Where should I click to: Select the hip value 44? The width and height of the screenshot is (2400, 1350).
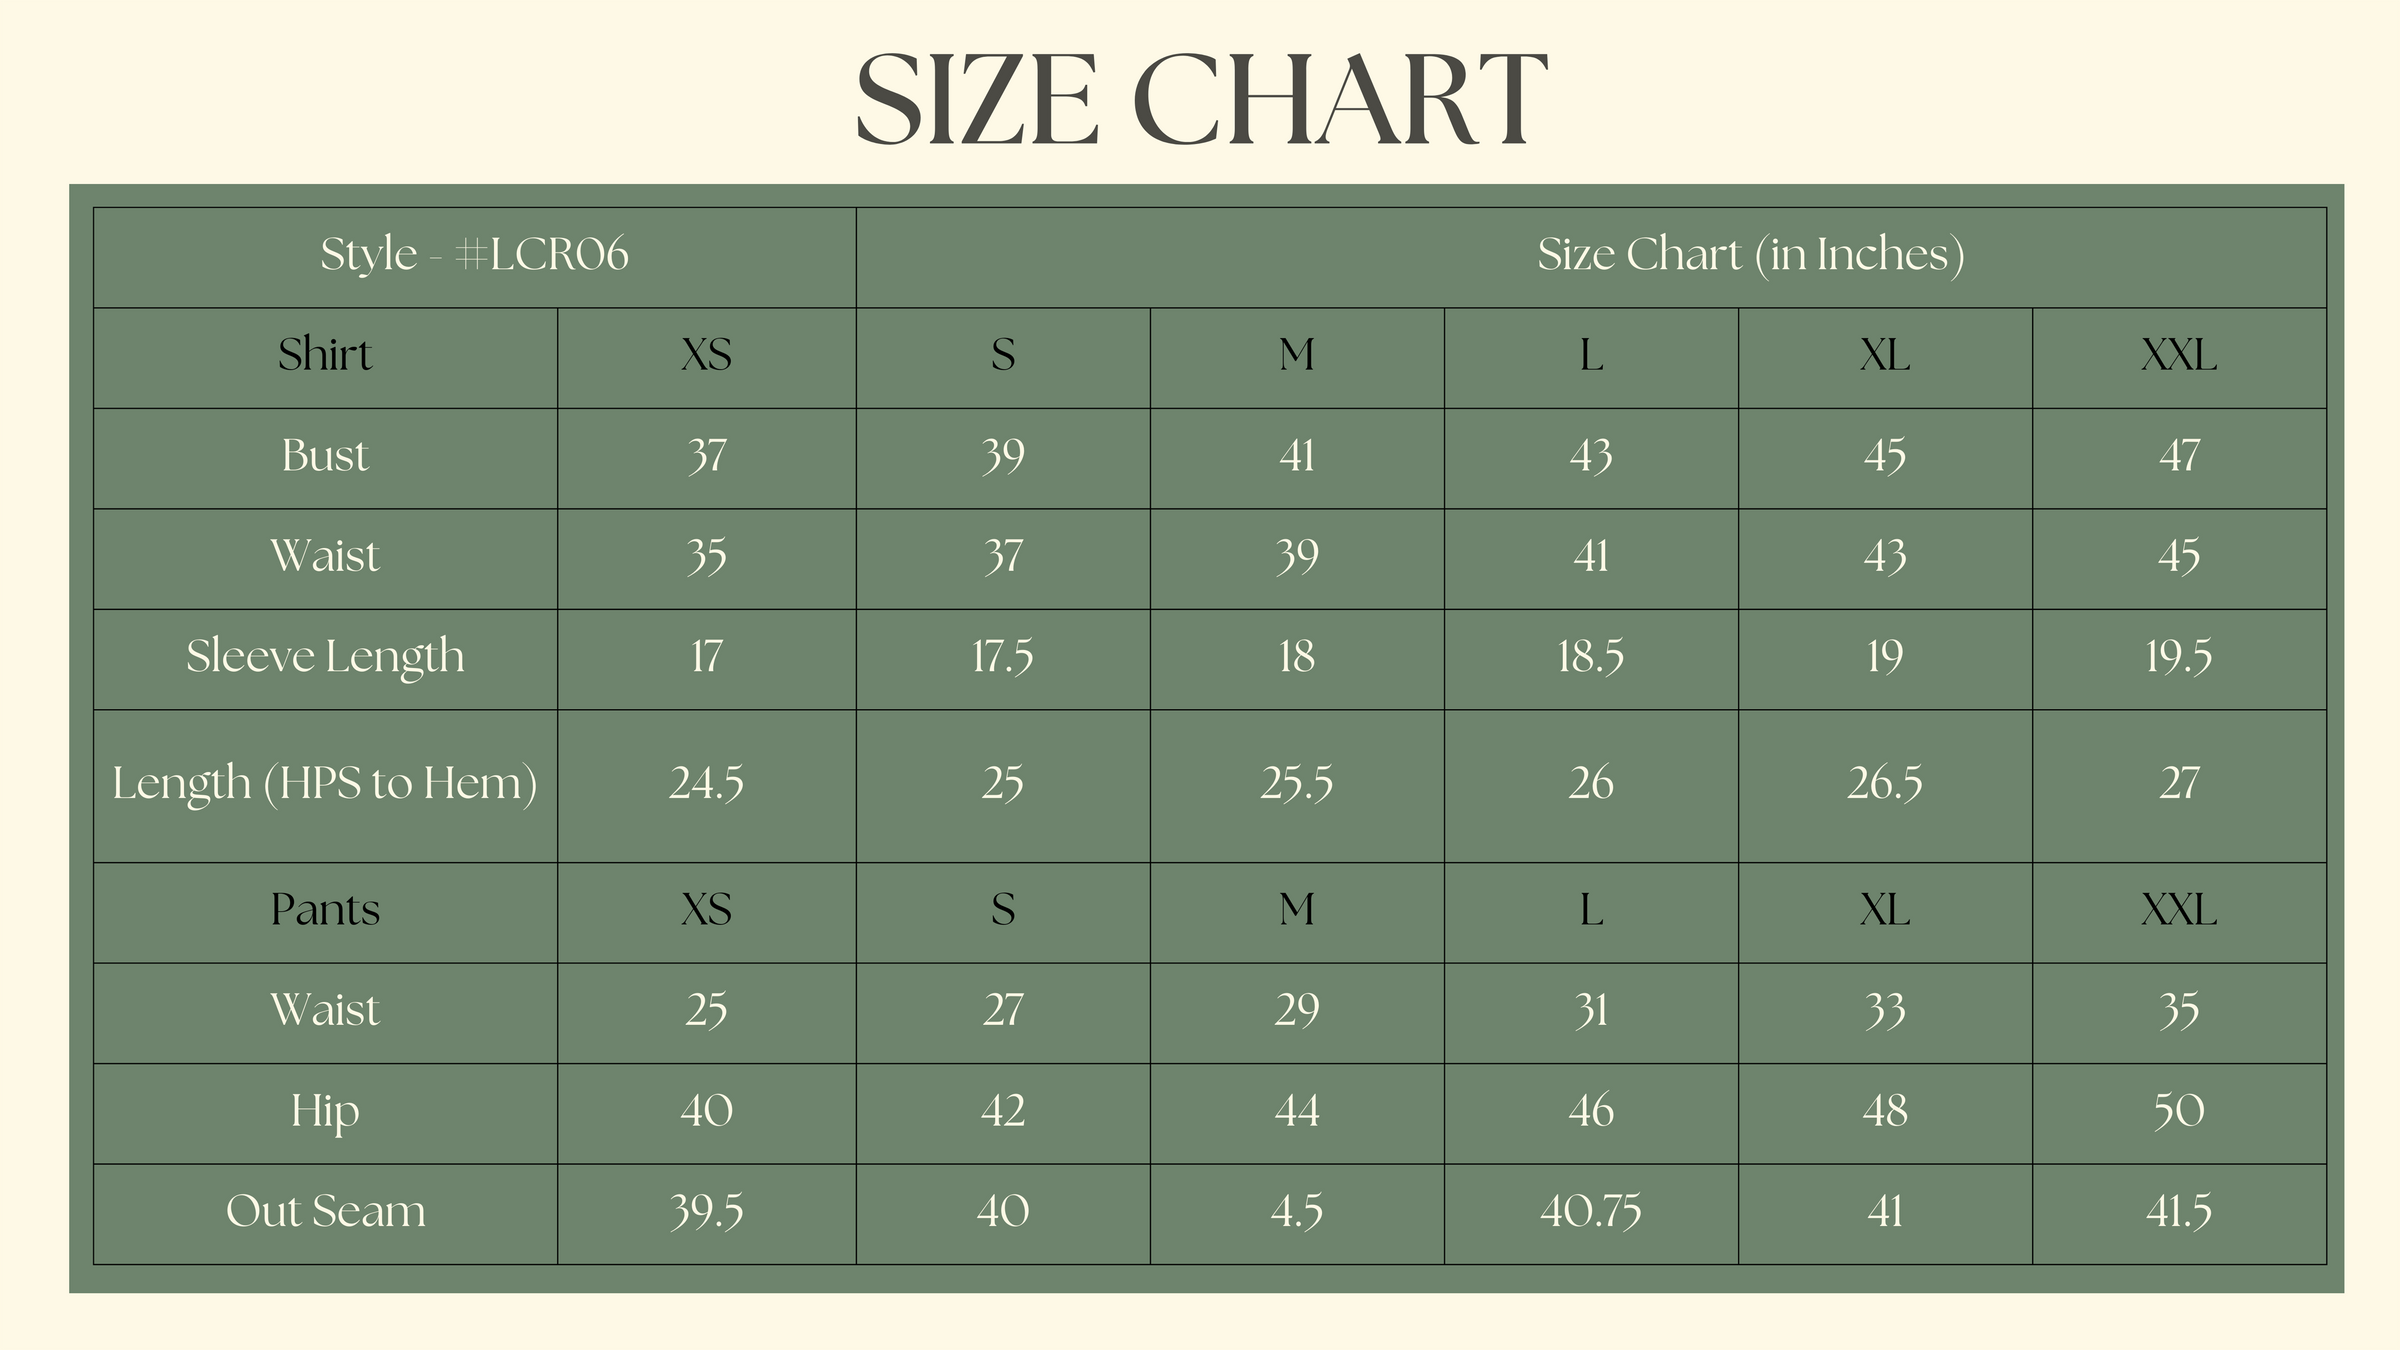1296,1112
